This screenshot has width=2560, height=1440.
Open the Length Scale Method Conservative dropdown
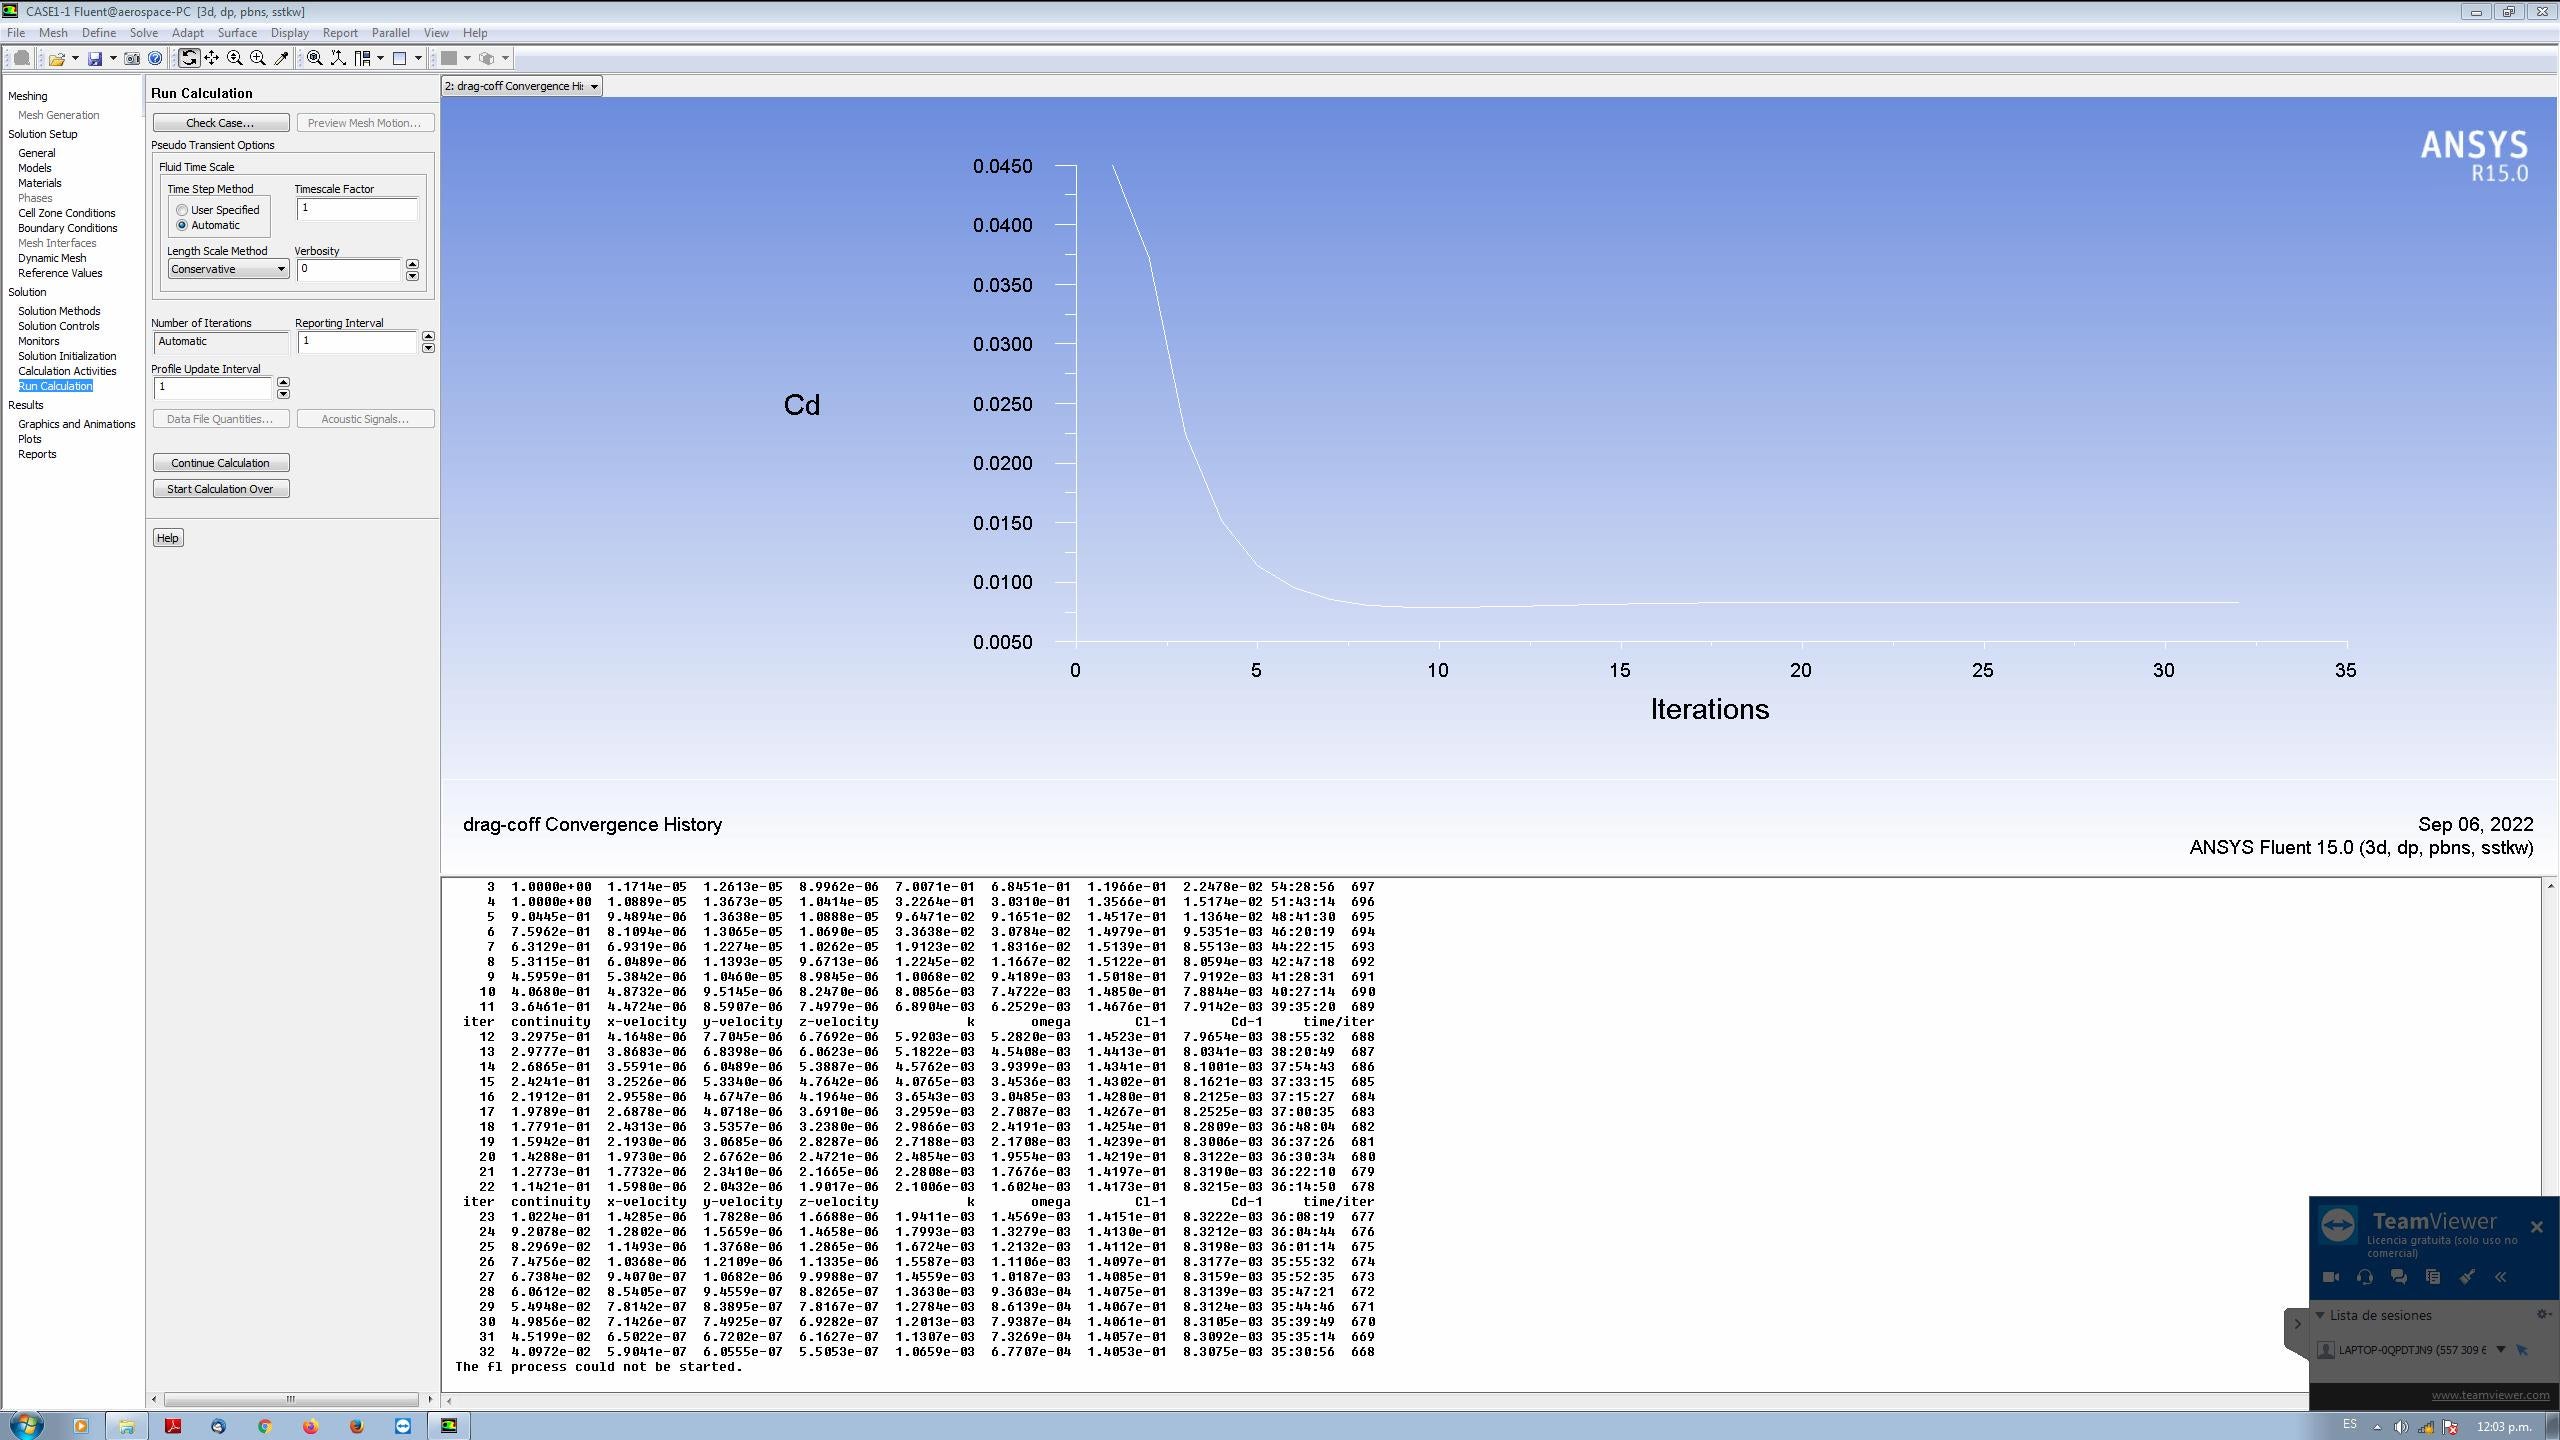[228, 269]
